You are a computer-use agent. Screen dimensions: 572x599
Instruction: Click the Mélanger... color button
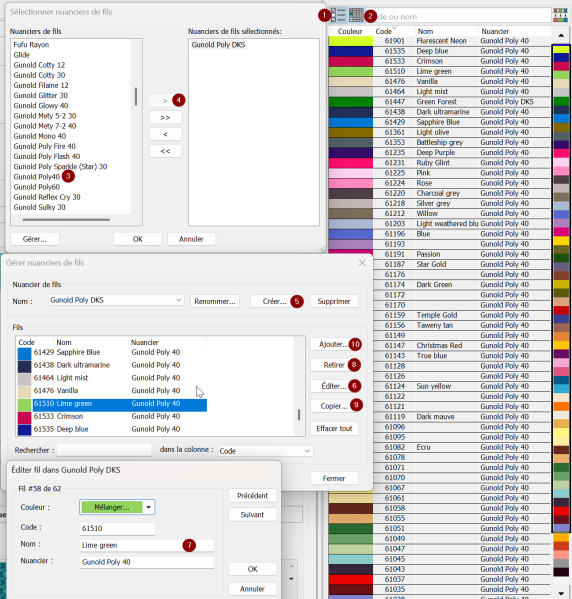tap(112, 507)
